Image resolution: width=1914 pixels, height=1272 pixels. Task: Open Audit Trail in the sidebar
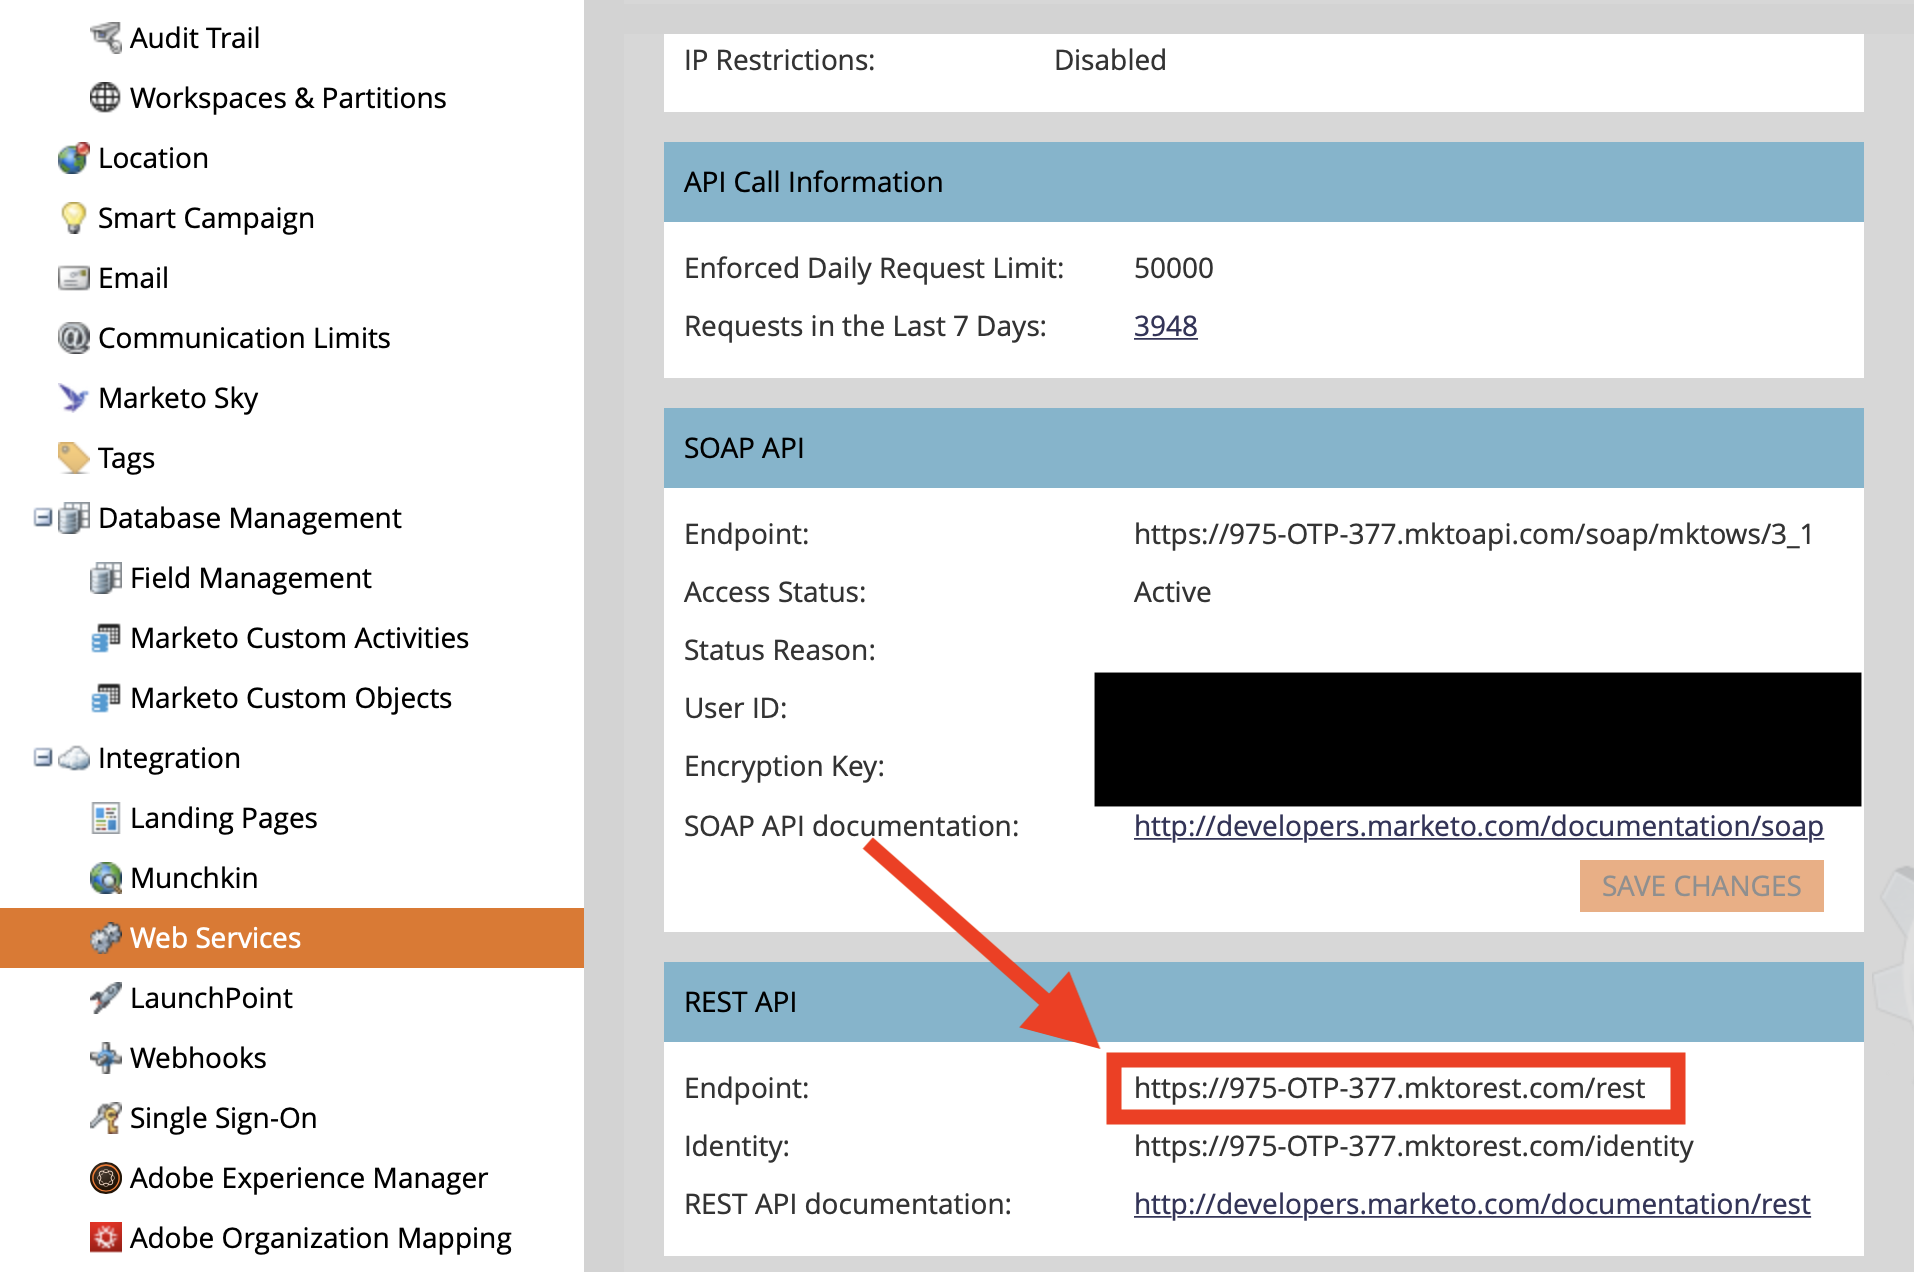click(x=194, y=38)
